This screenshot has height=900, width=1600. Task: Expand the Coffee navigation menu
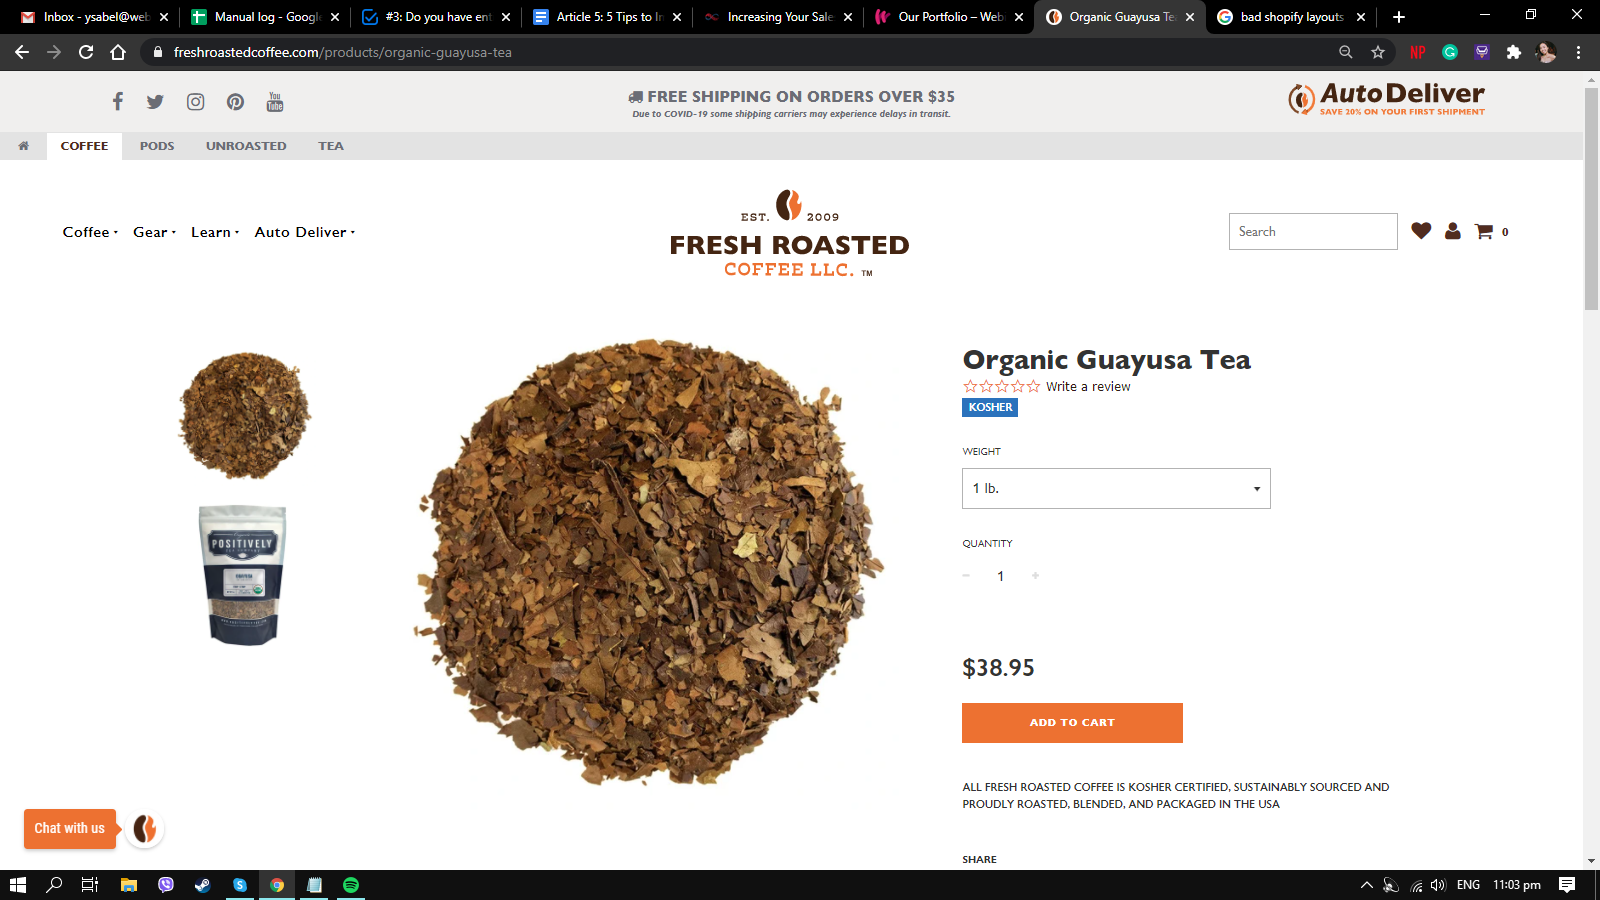point(90,232)
